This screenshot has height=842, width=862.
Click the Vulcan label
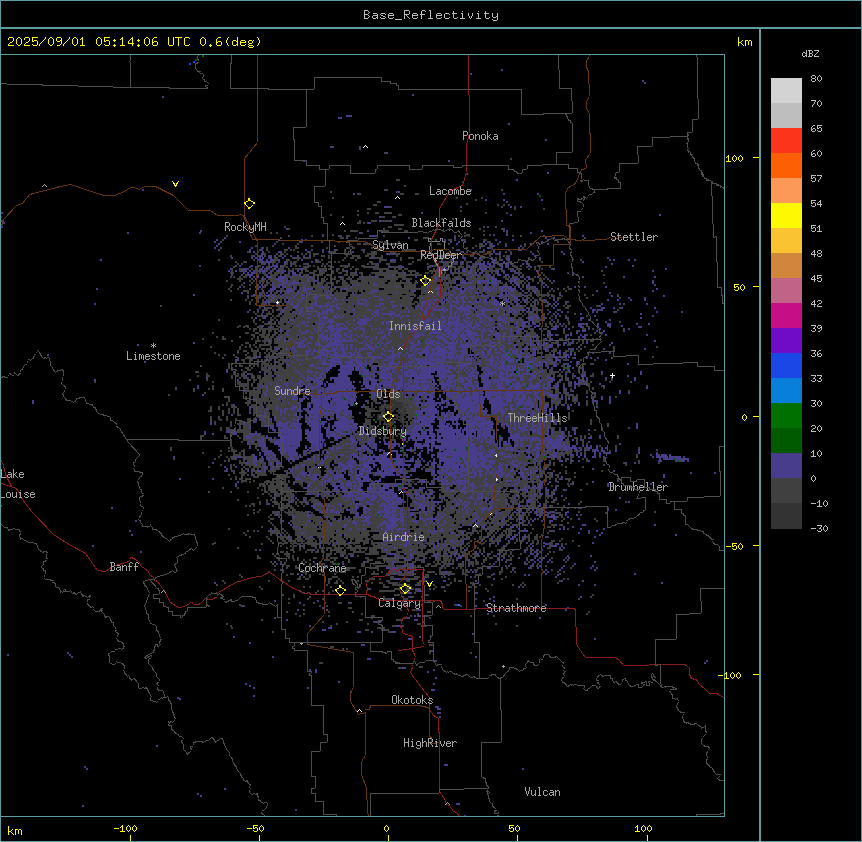pos(543,792)
